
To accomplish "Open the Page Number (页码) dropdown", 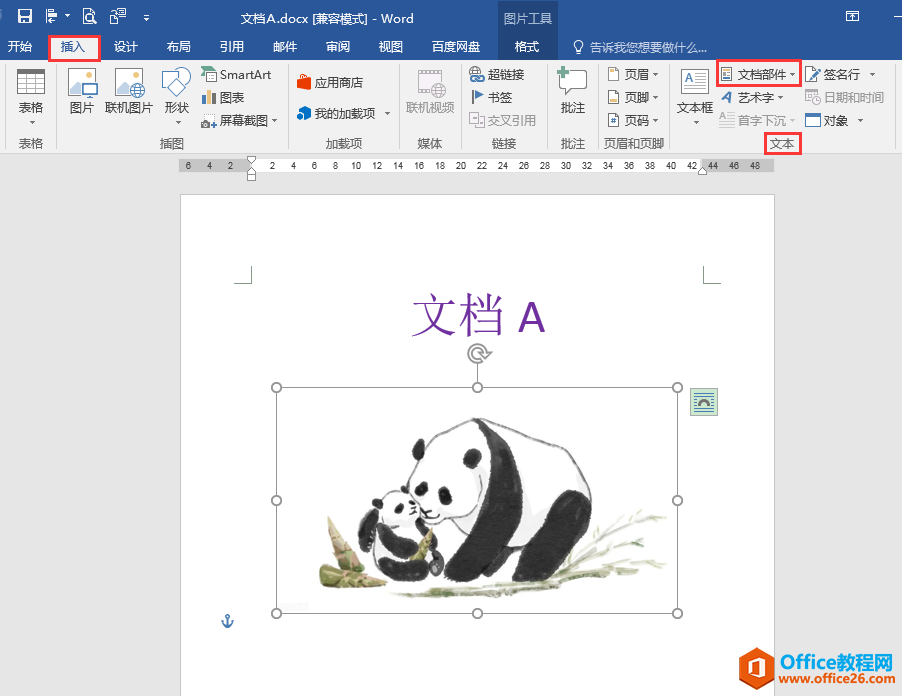I will click(633, 120).
